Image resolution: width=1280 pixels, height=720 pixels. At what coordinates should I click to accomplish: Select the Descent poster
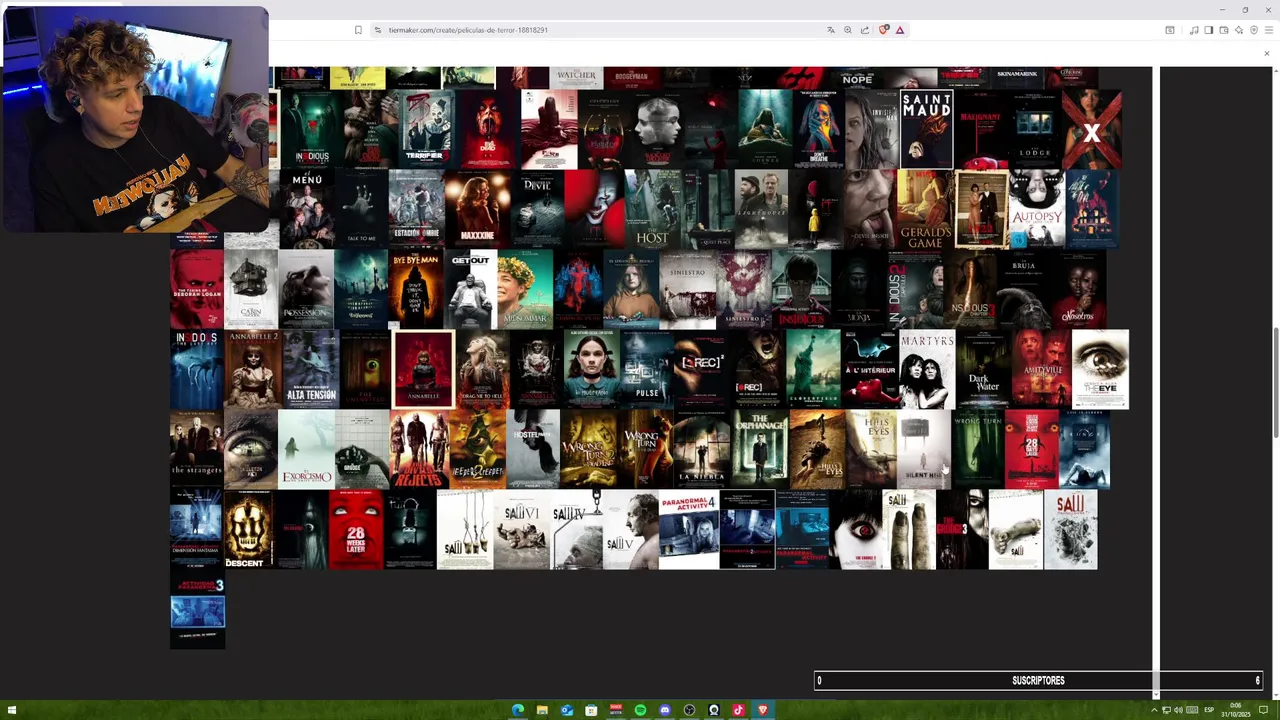coord(247,529)
